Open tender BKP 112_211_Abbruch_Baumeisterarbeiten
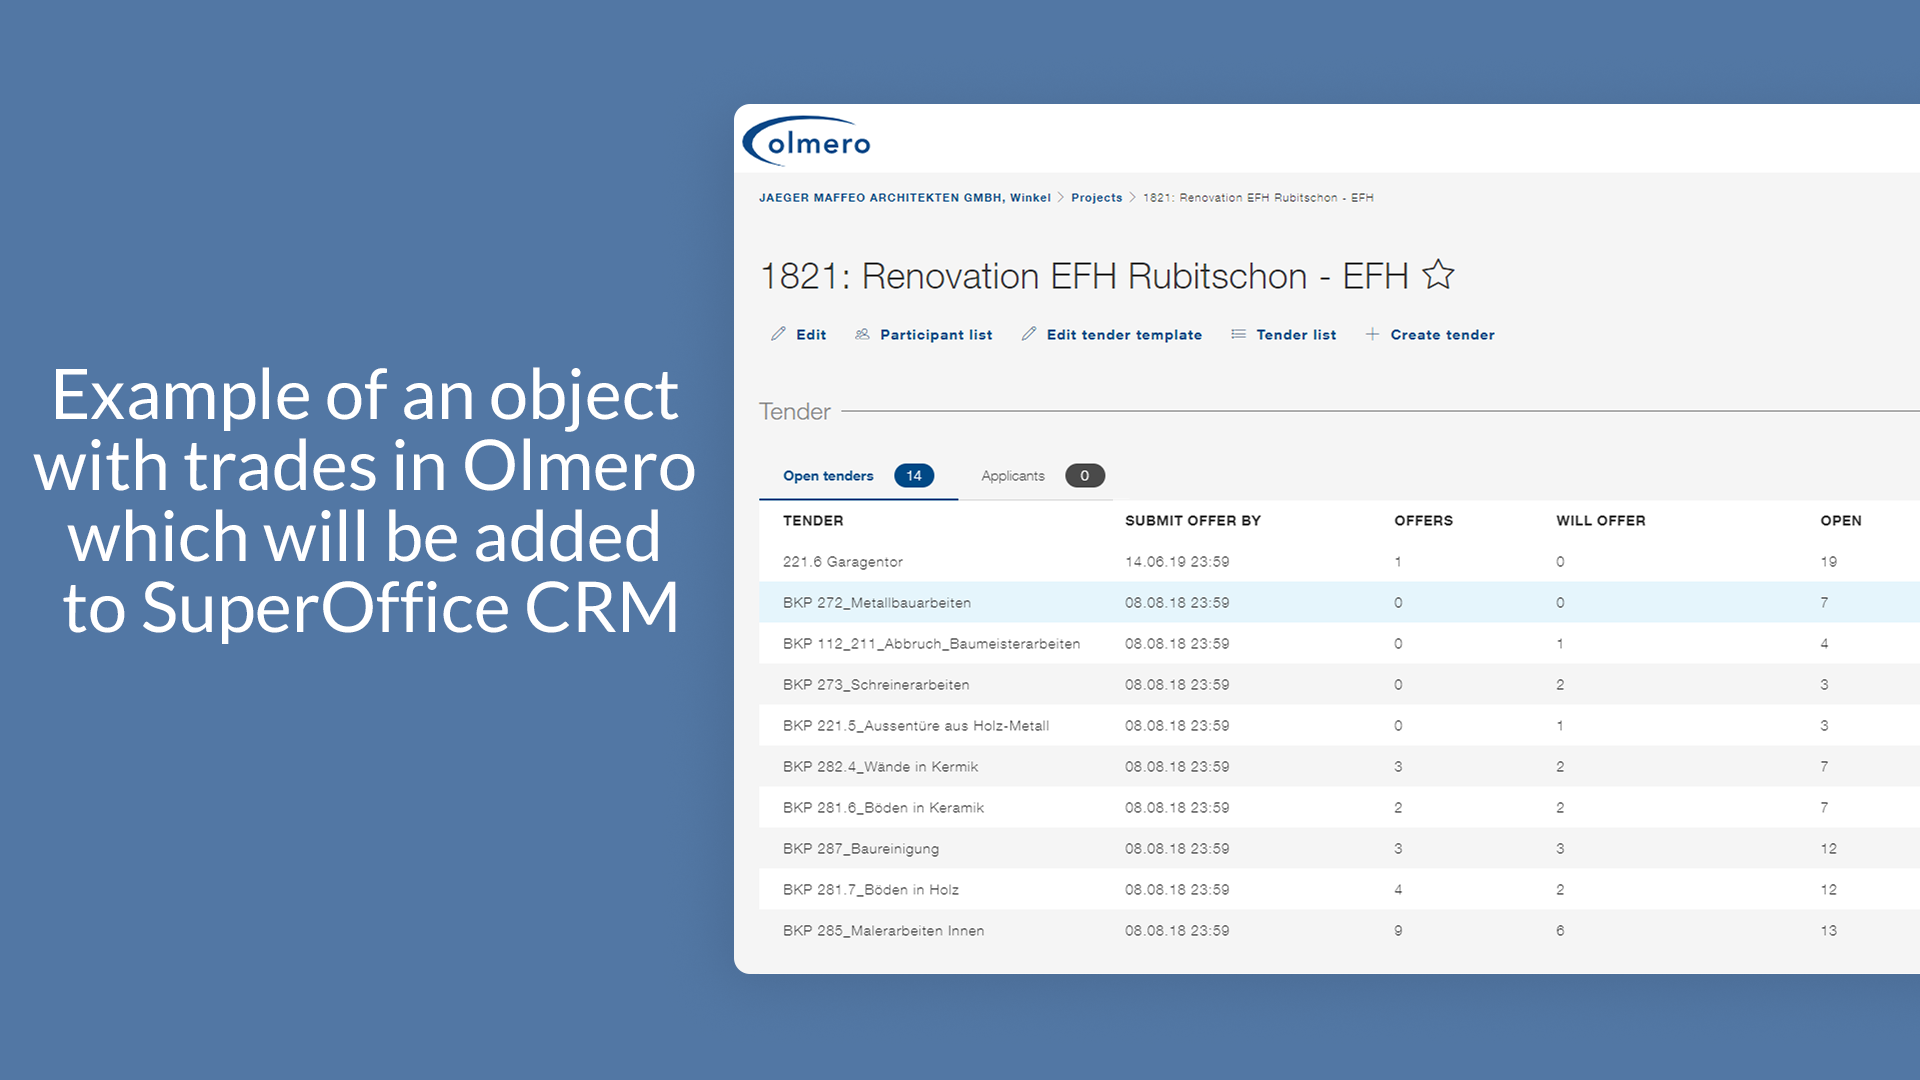The height and width of the screenshot is (1080, 1920). pos(932,644)
